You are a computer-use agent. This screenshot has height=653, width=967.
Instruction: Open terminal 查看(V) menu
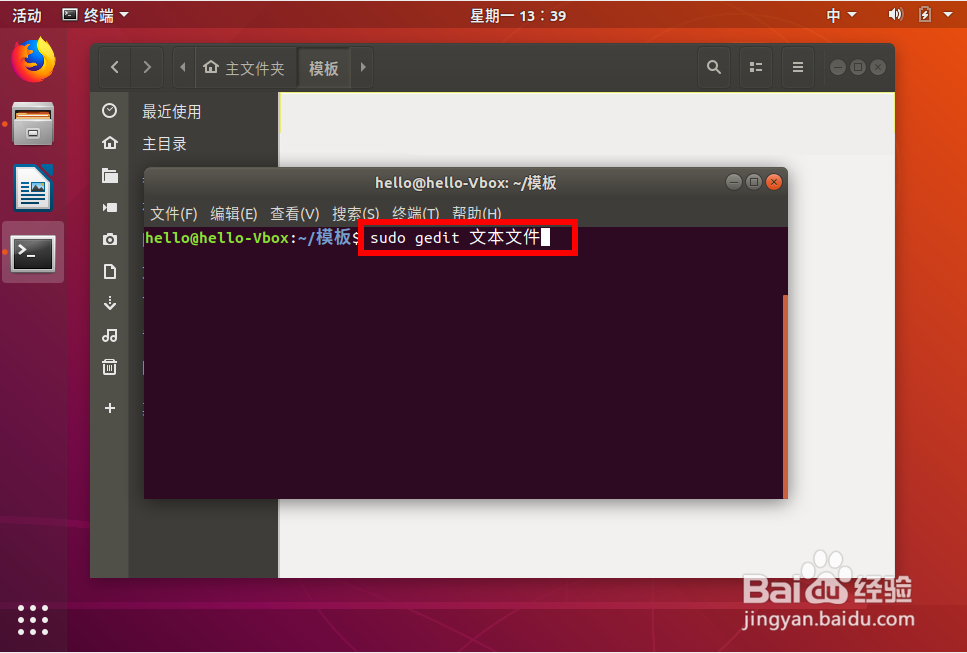coord(295,213)
